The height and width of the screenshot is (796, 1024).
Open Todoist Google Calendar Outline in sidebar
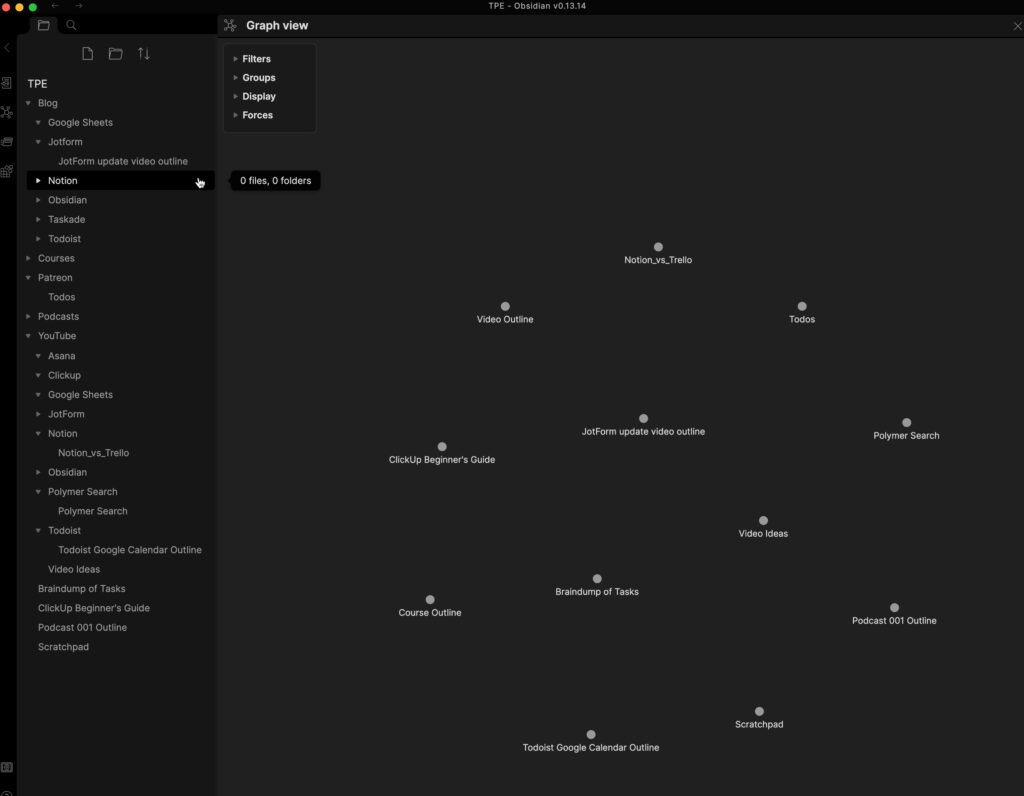point(130,550)
